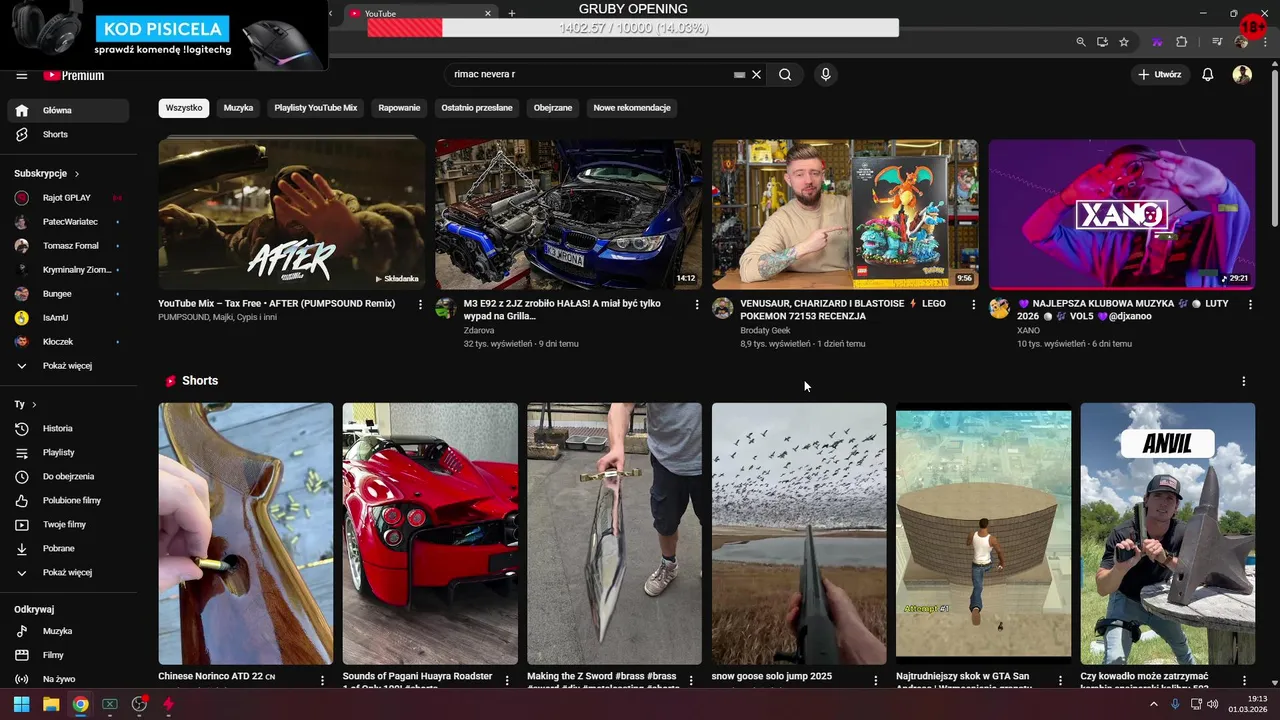
Task: Expand the Ty section chevron
Action: click(34, 404)
